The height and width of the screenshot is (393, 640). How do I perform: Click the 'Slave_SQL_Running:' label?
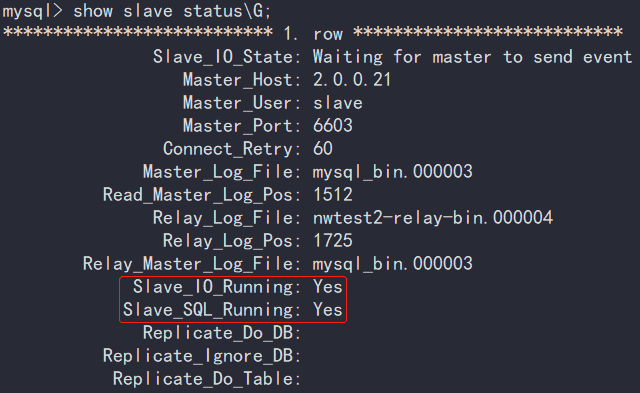(x=212, y=310)
